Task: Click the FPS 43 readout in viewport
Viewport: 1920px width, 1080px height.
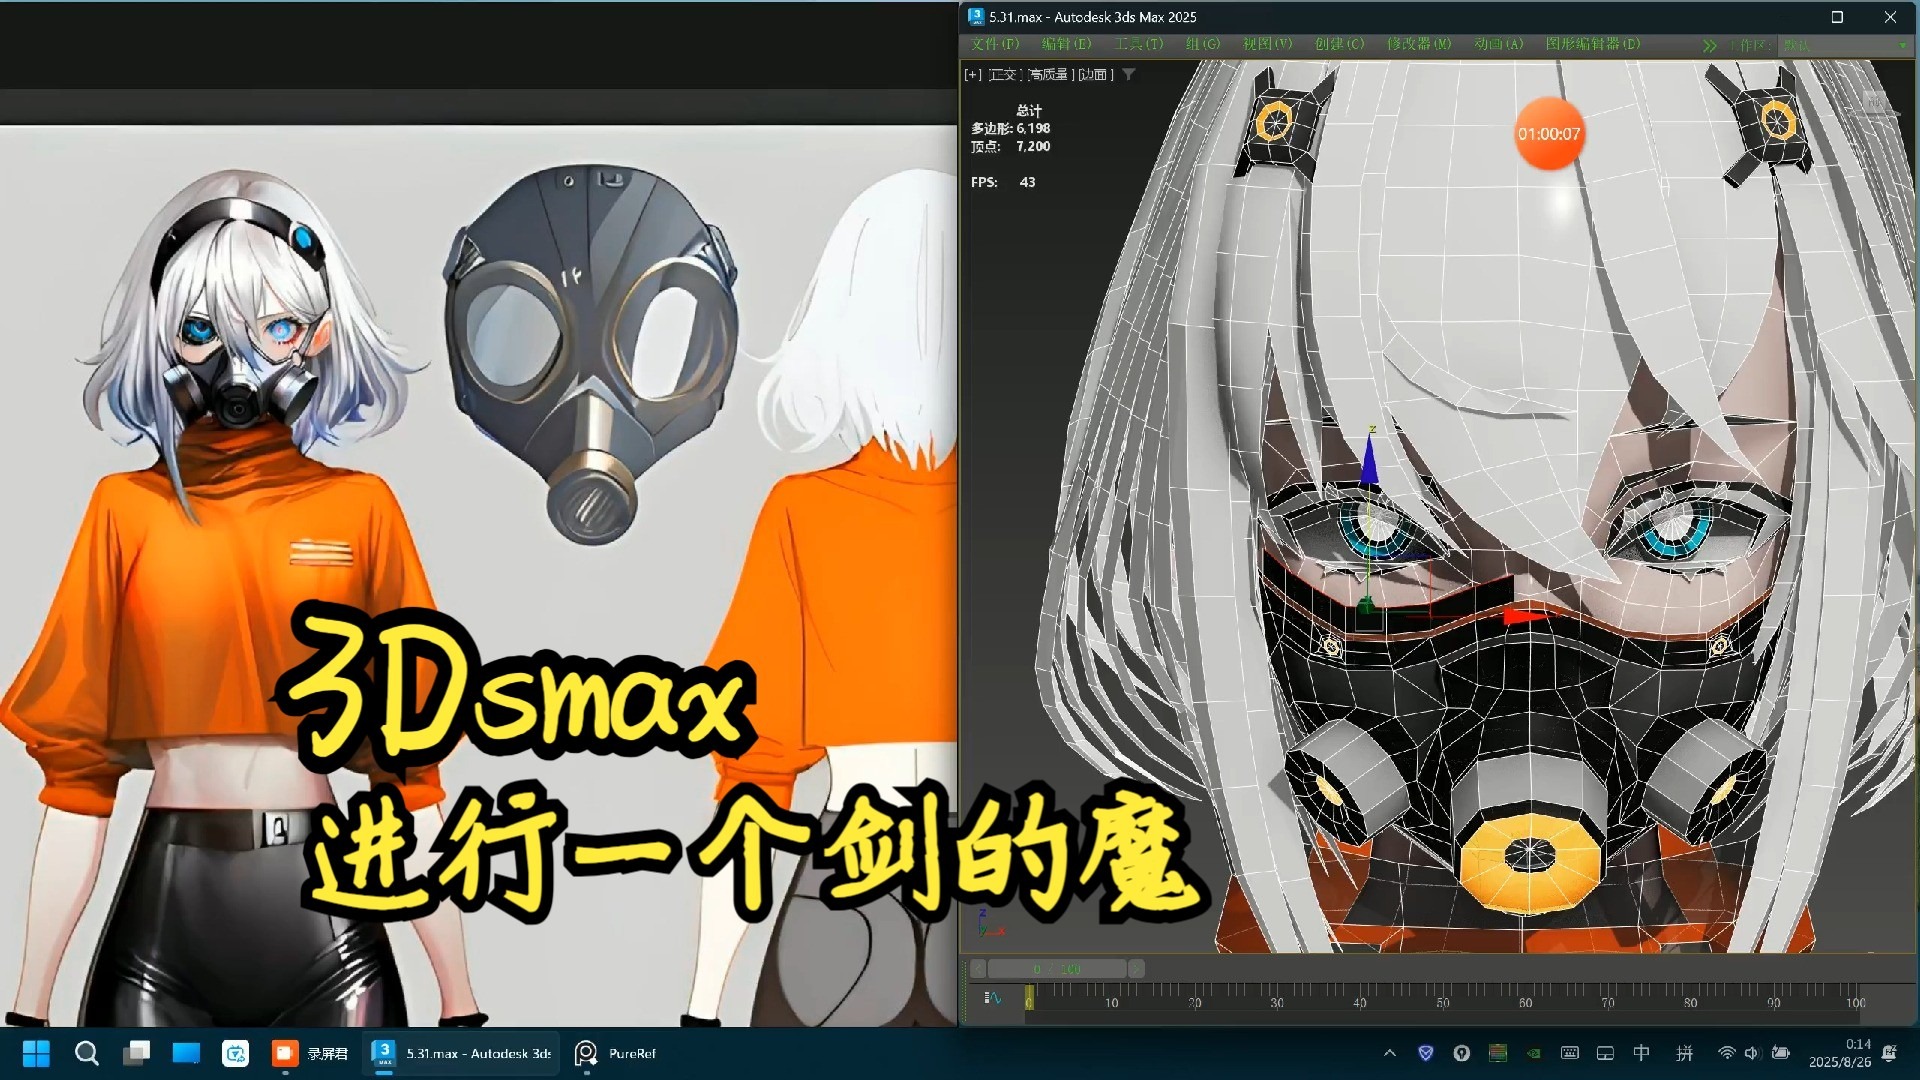Action: tap(1003, 182)
